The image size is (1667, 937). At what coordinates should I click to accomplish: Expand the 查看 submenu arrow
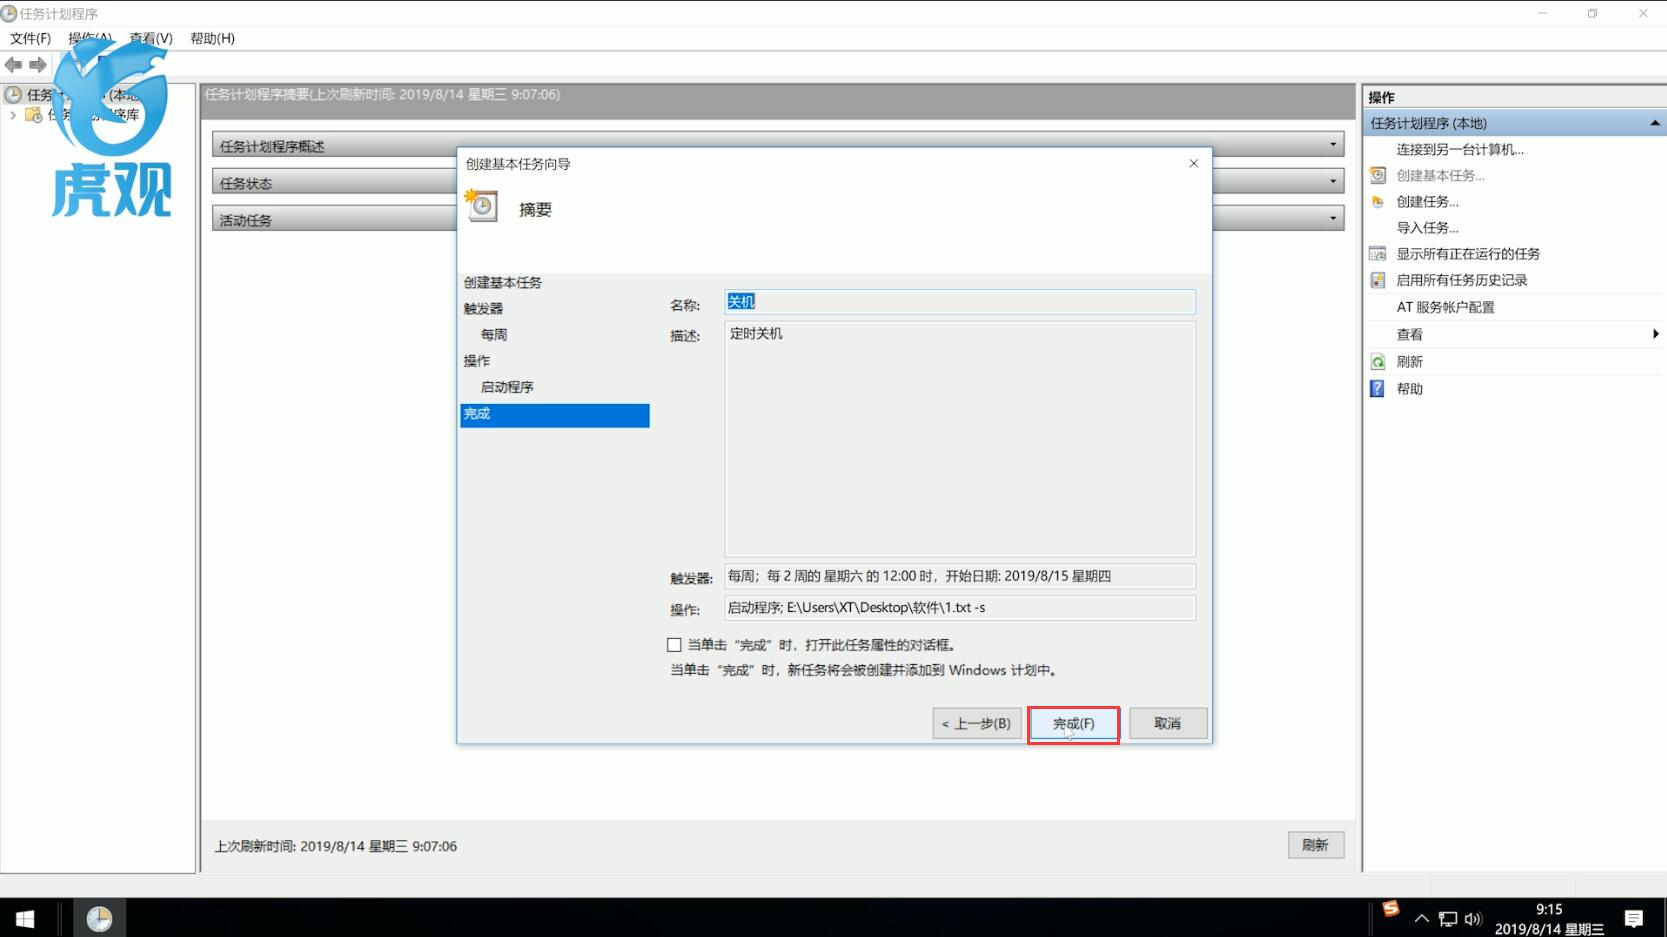click(1656, 334)
